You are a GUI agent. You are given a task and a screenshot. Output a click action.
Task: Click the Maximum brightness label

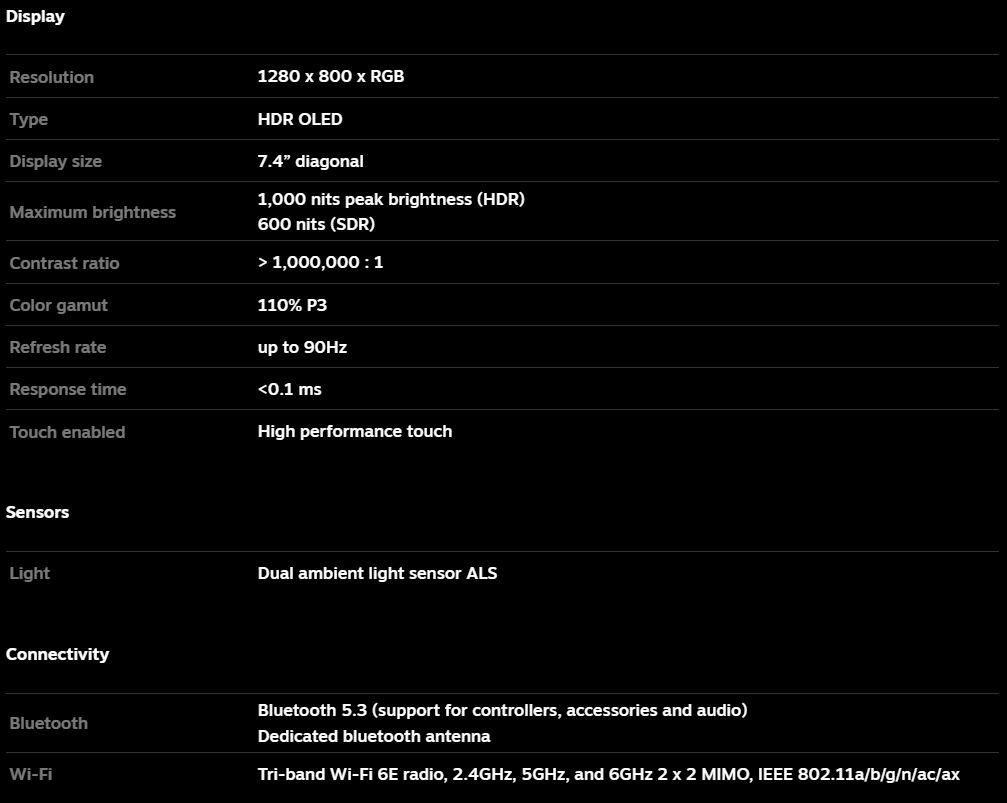tap(92, 212)
